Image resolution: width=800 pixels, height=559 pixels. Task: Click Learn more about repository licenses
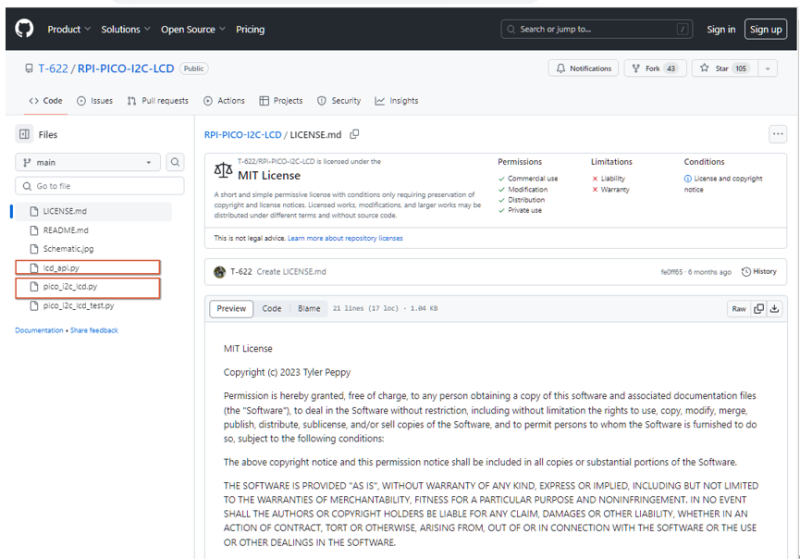pyautogui.click(x=345, y=238)
